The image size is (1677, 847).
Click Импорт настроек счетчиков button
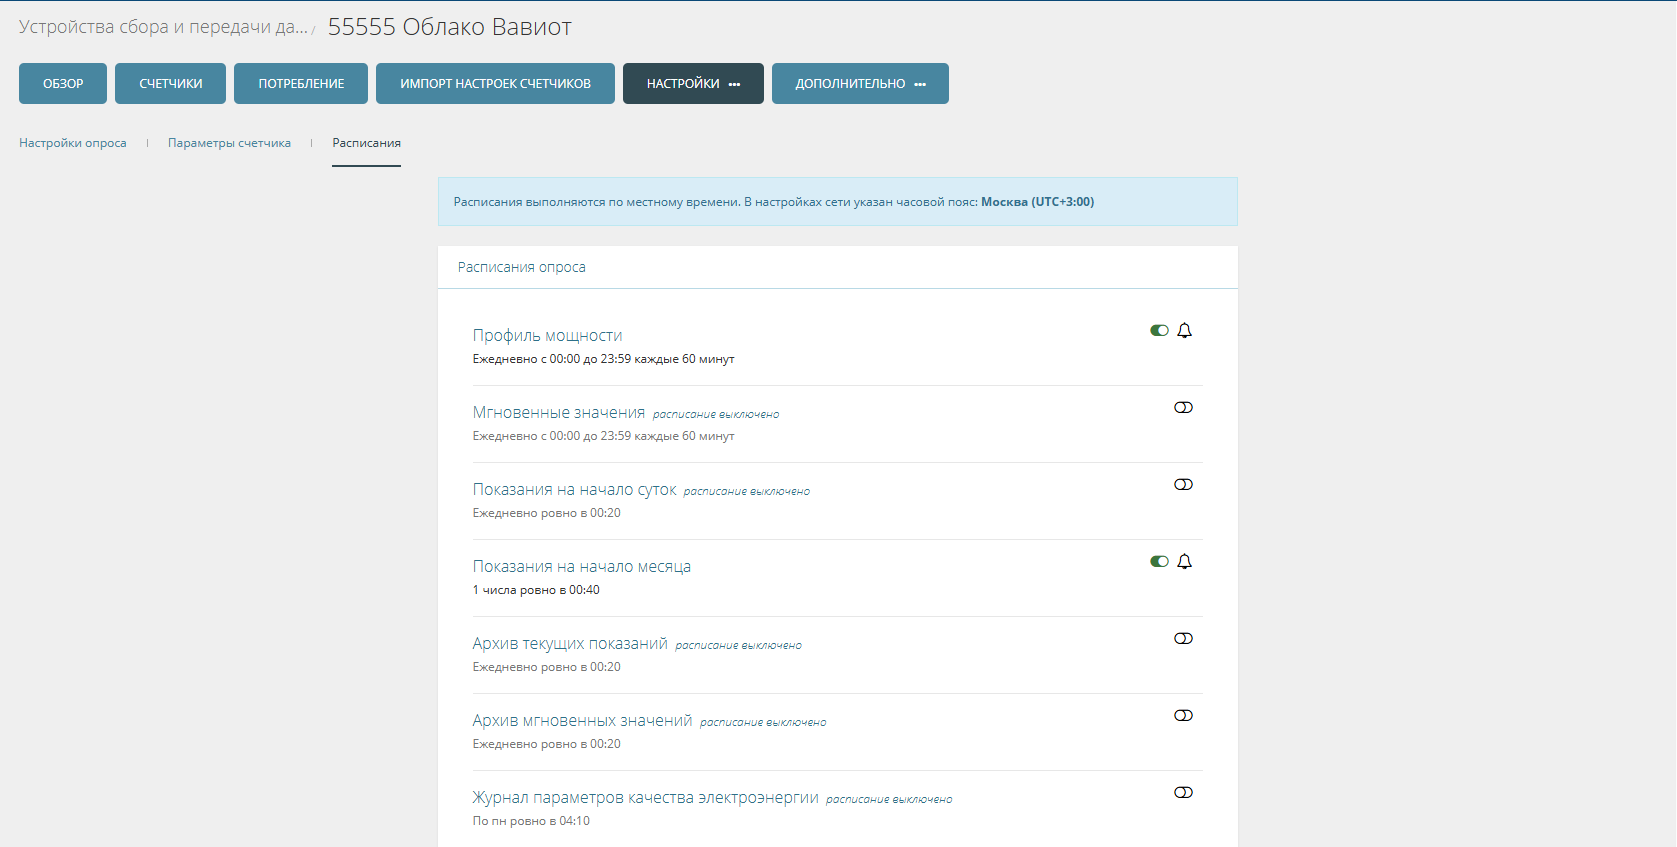[495, 84]
